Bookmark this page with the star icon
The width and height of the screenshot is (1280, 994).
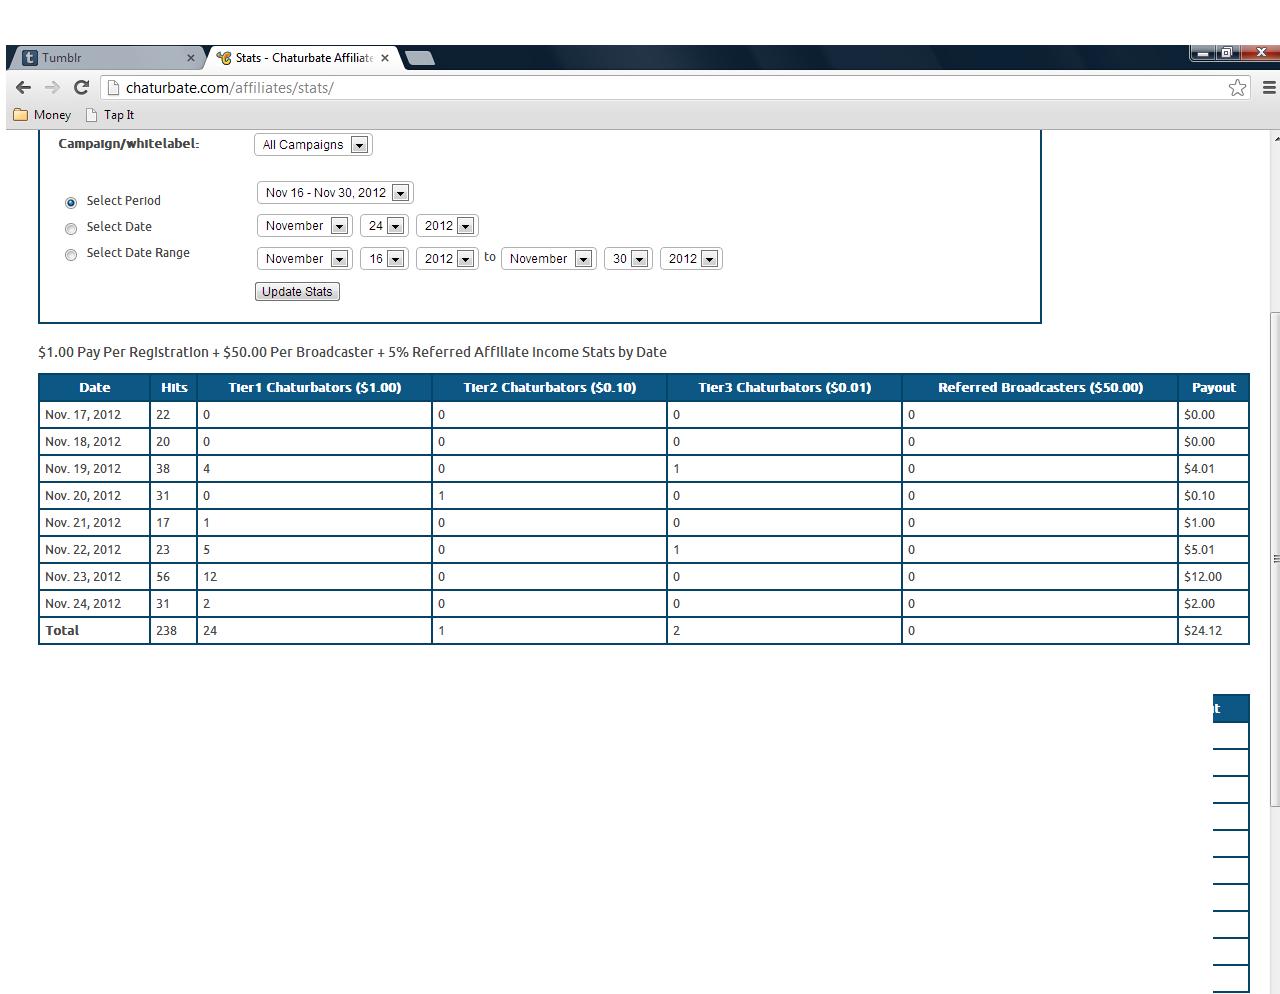point(1237,88)
